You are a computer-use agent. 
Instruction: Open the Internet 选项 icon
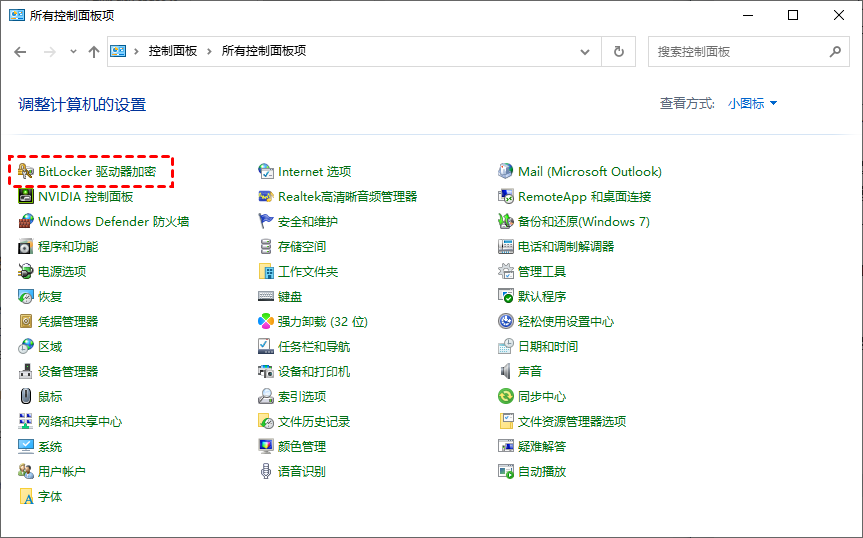(266, 171)
